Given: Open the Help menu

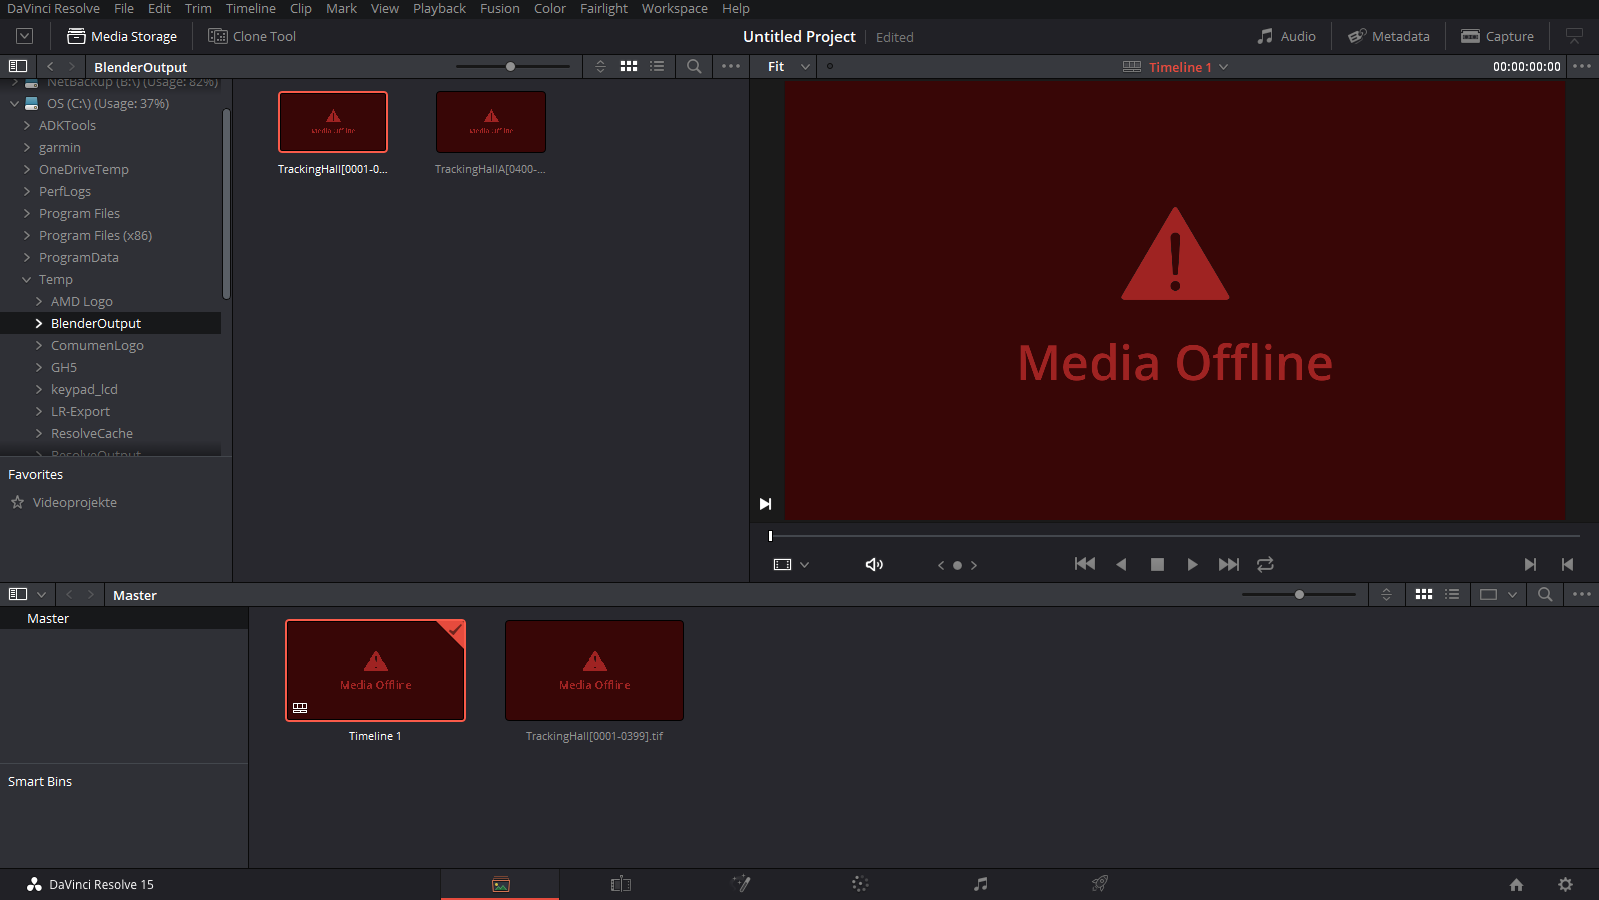Looking at the screenshot, I should coord(736,9).
